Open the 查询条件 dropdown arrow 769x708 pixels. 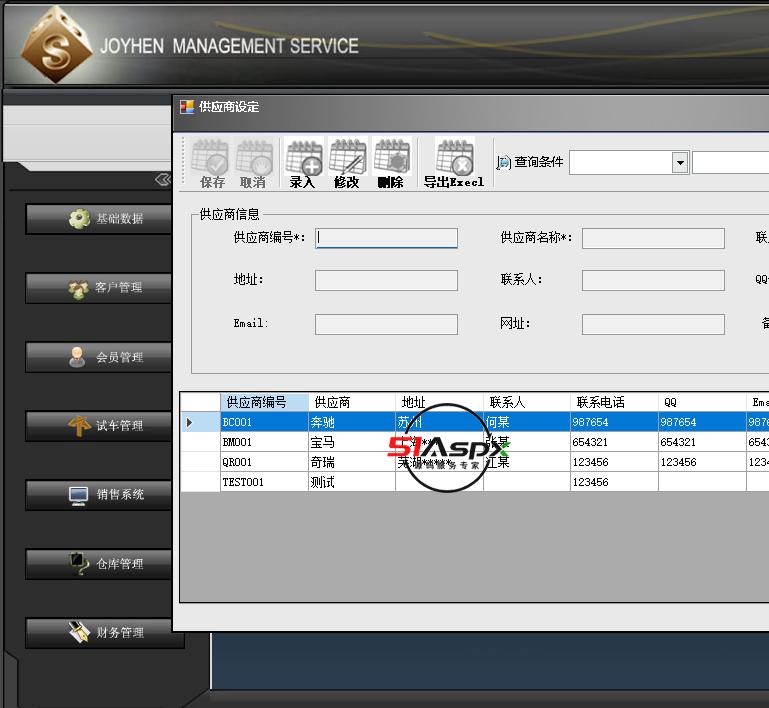coord(680,162)
